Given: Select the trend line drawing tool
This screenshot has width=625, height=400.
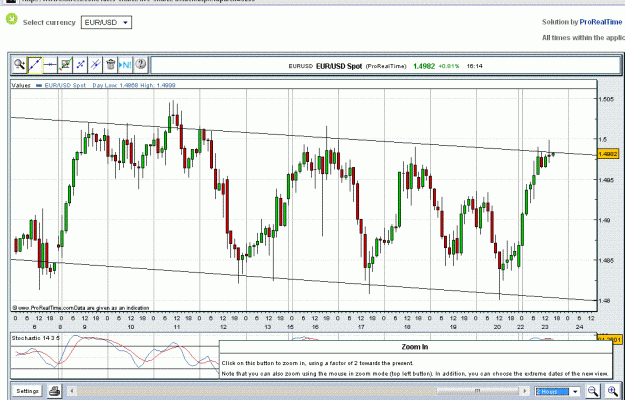Looking at the screenshot, I should [x=35, y=65].
